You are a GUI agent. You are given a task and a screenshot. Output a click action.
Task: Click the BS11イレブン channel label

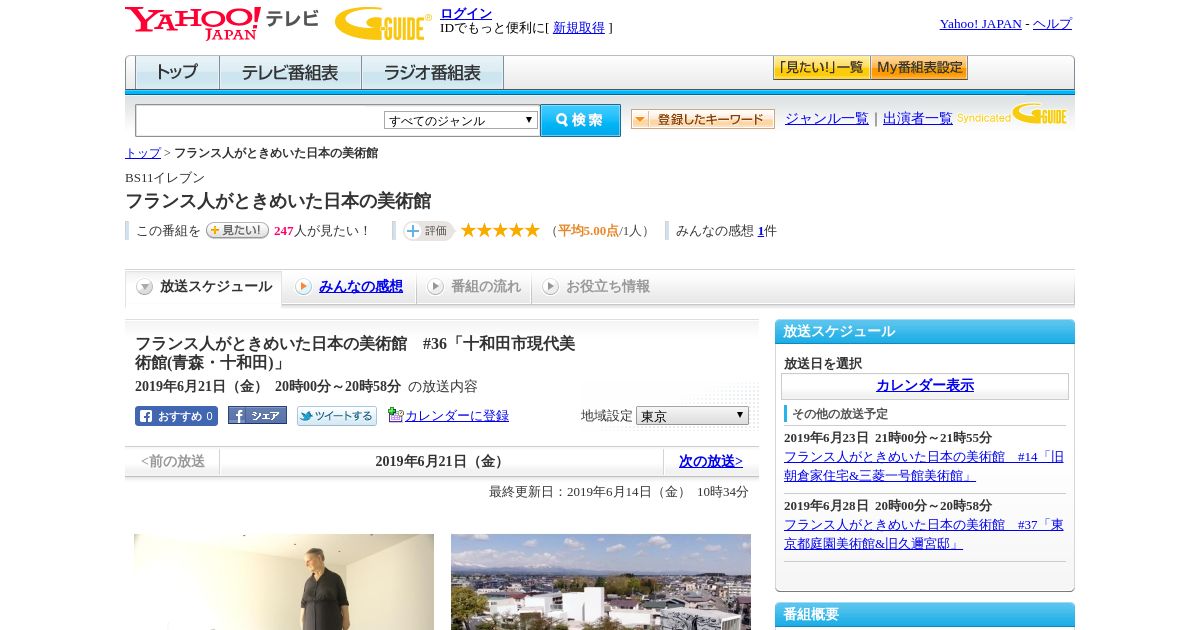tap(165, 178)
